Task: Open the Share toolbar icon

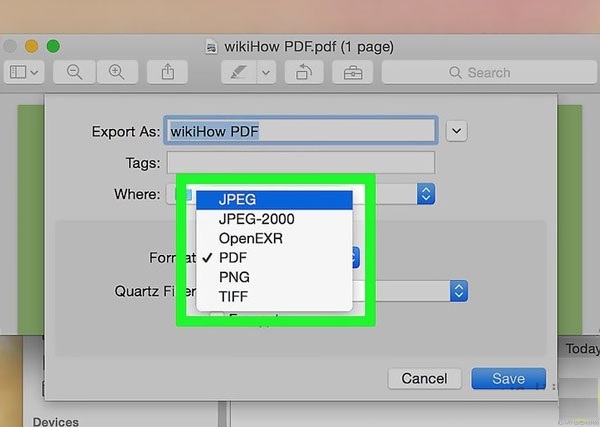Action: [167, 72]
